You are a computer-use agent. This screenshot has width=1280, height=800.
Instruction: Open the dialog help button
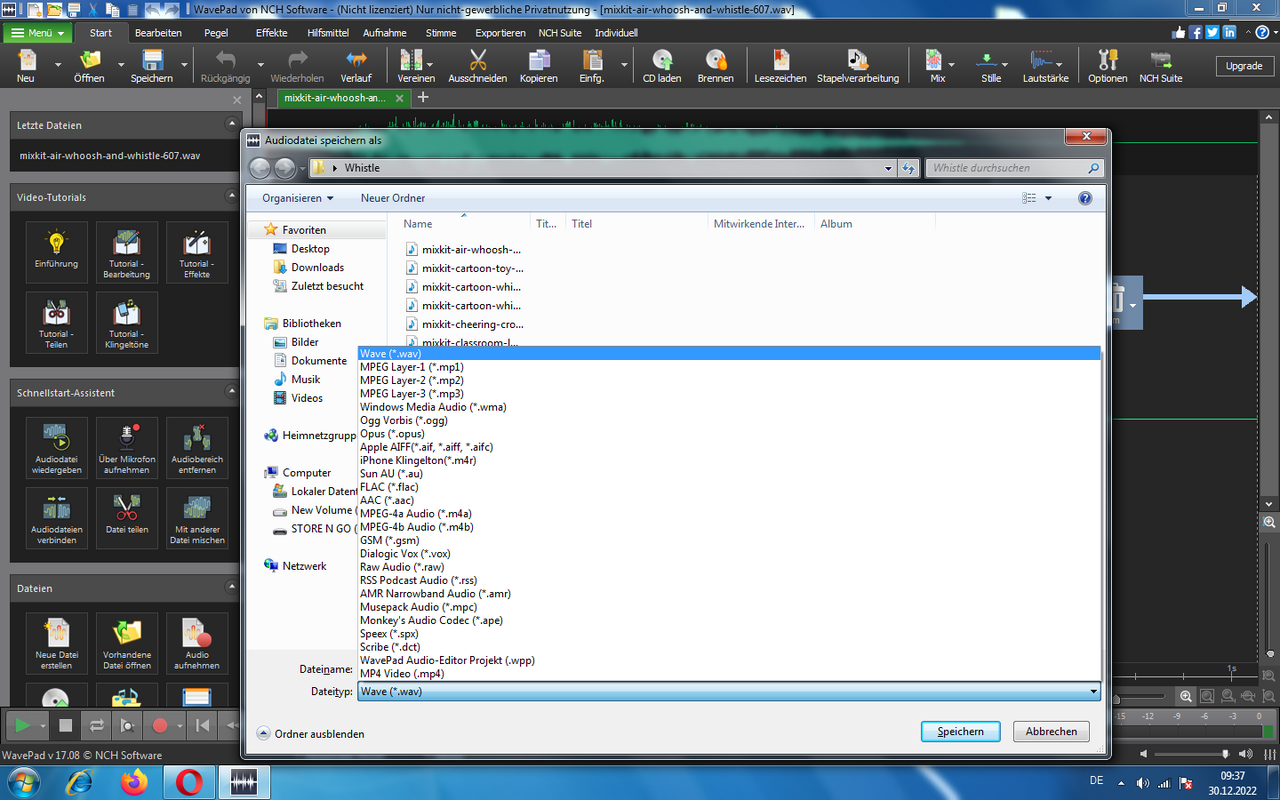[1085, 198]
